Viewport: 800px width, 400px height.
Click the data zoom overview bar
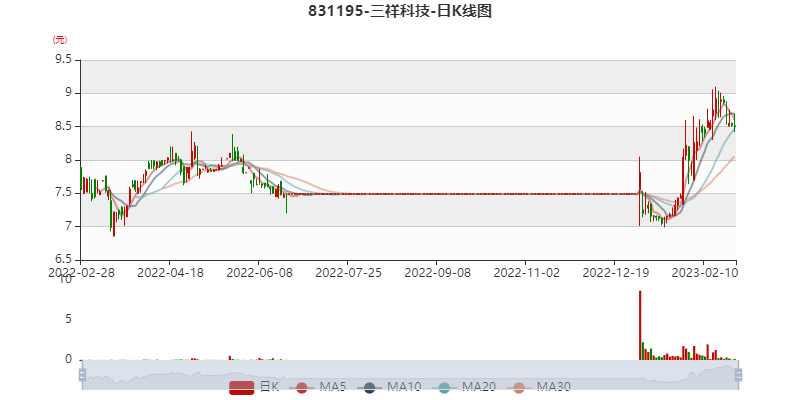click(x=410, y=375)
